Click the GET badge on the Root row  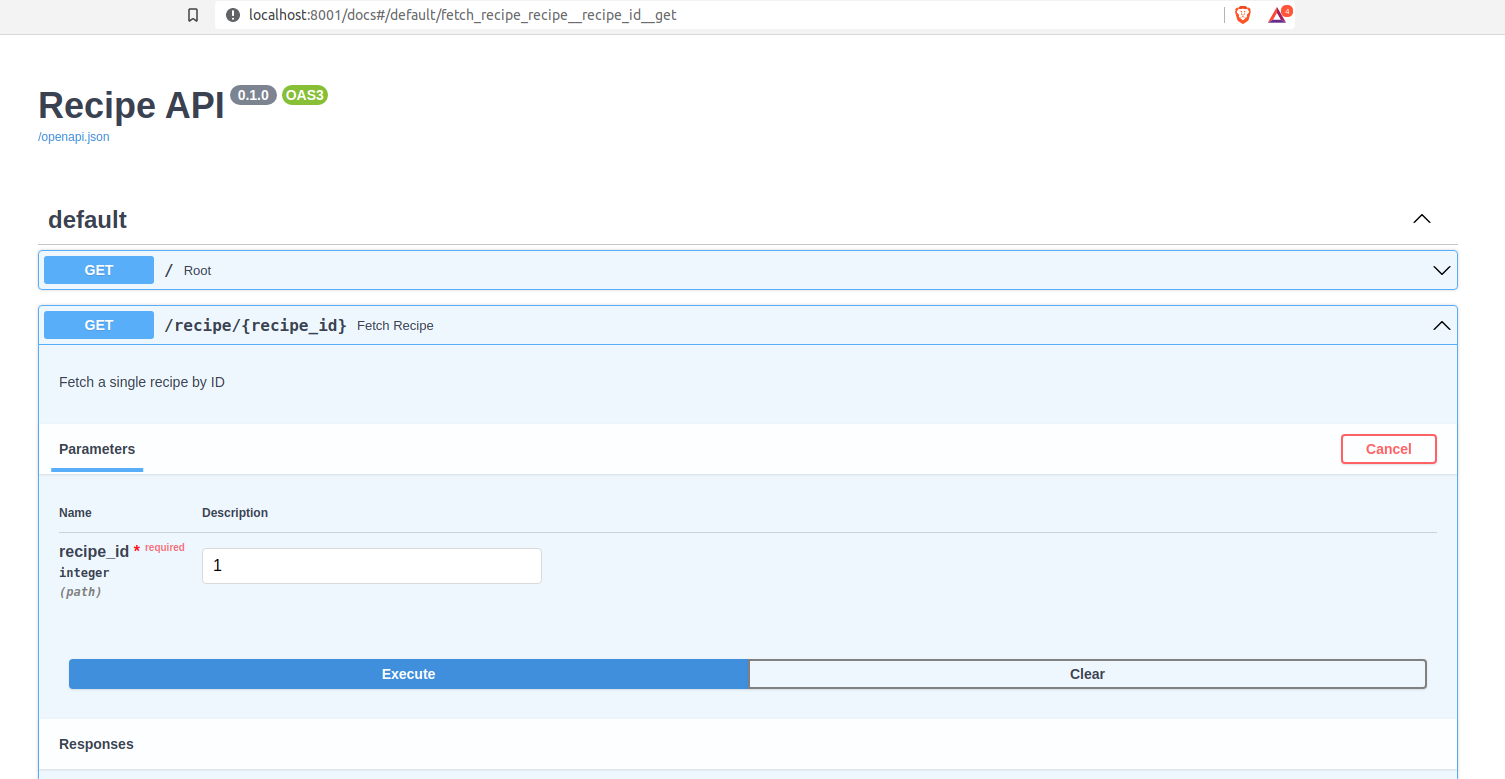(99, 270)
